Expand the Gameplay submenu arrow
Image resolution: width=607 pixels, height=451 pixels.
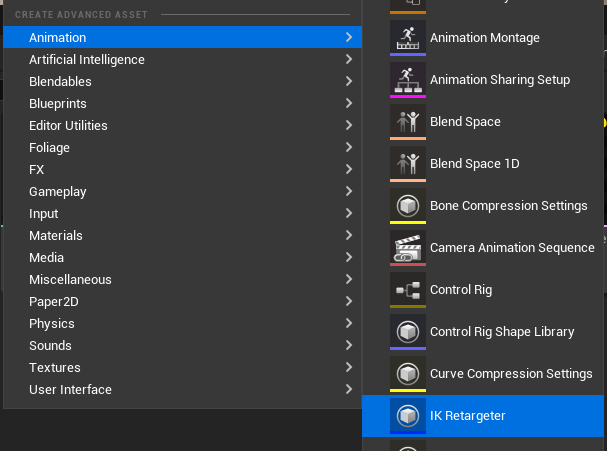(349, 191)
